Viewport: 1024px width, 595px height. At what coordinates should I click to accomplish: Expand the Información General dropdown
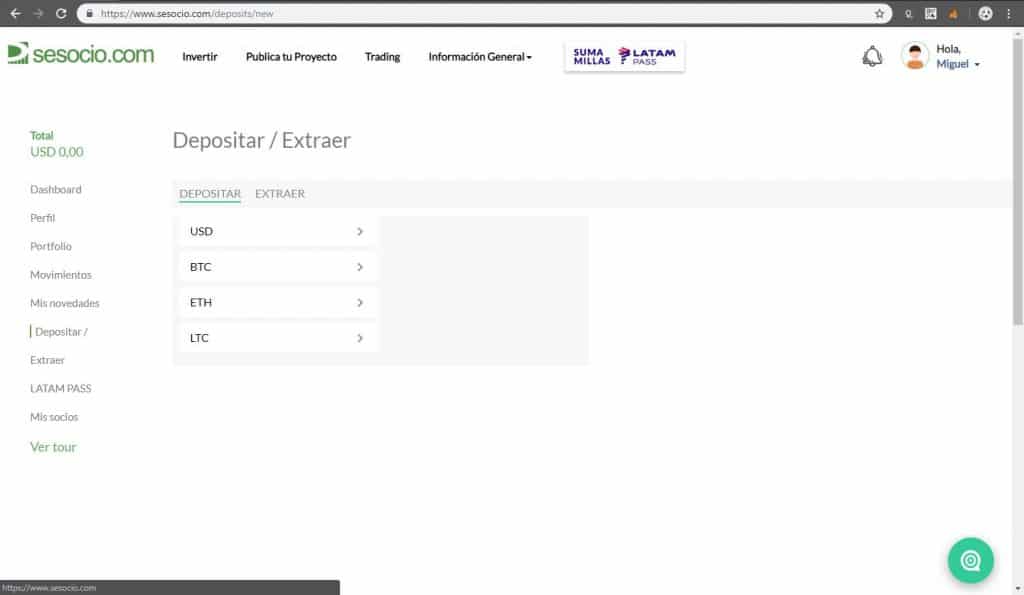480,57
